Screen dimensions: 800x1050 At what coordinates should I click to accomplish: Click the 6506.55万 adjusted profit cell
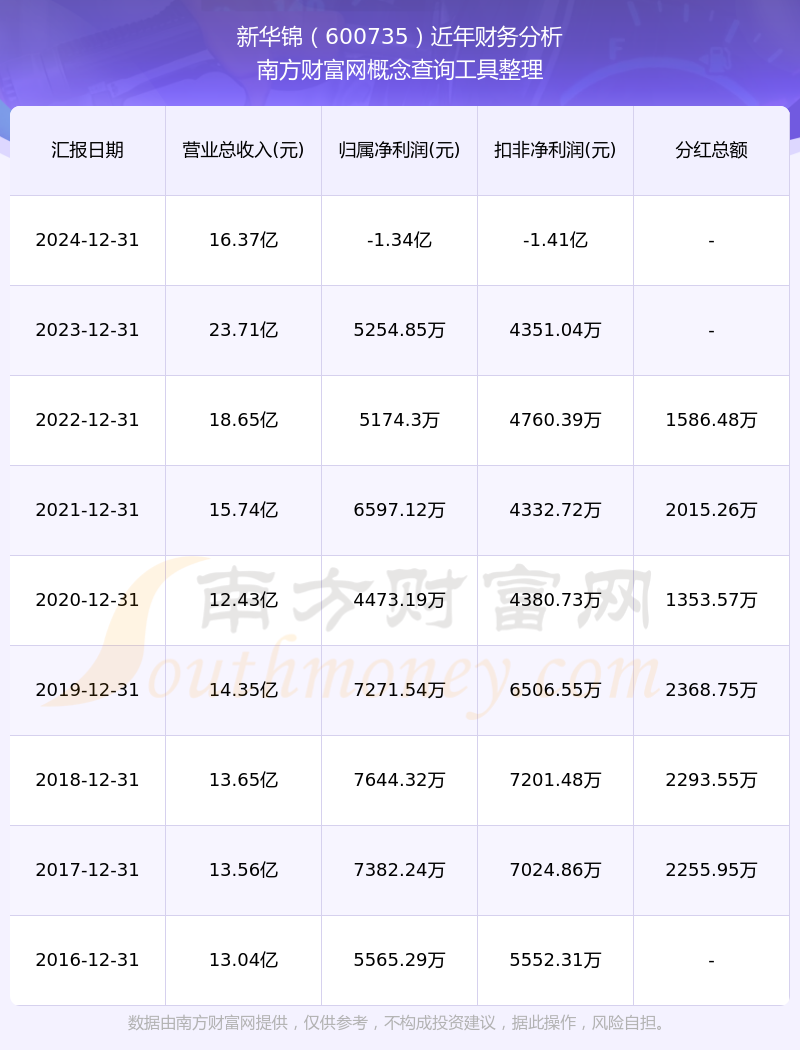(555, 690)
